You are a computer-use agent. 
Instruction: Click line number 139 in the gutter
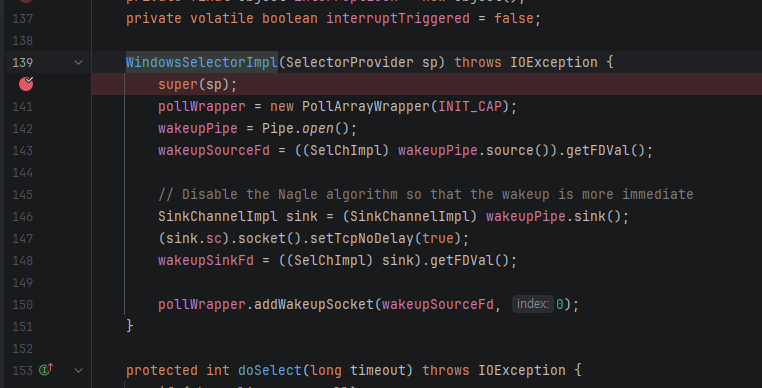(23, 63)
